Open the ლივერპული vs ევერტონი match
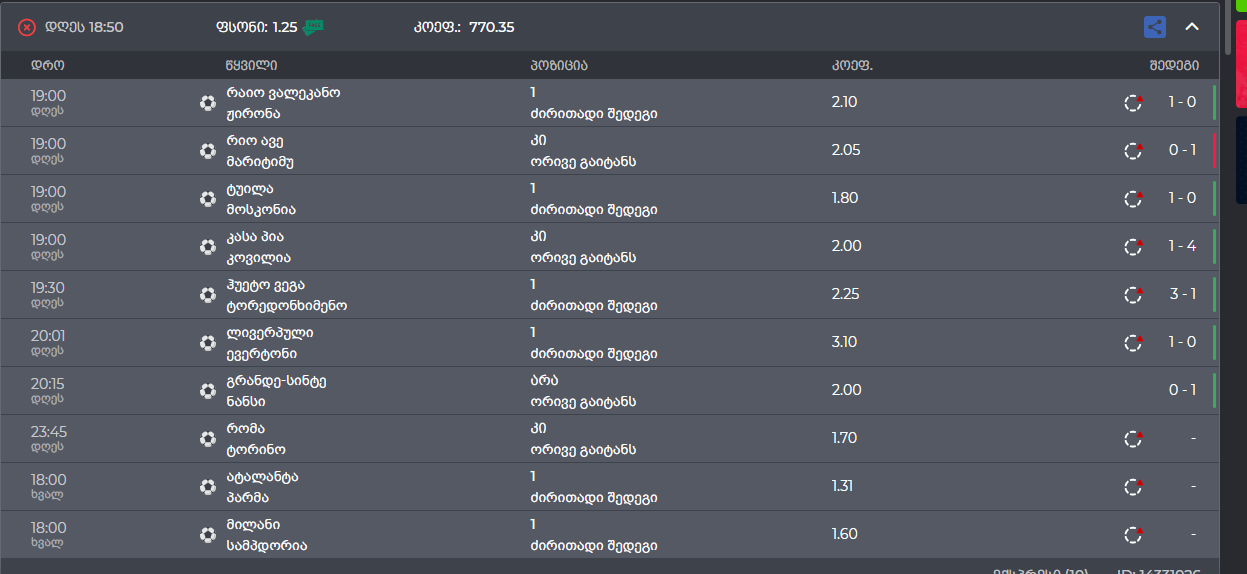 269,342
